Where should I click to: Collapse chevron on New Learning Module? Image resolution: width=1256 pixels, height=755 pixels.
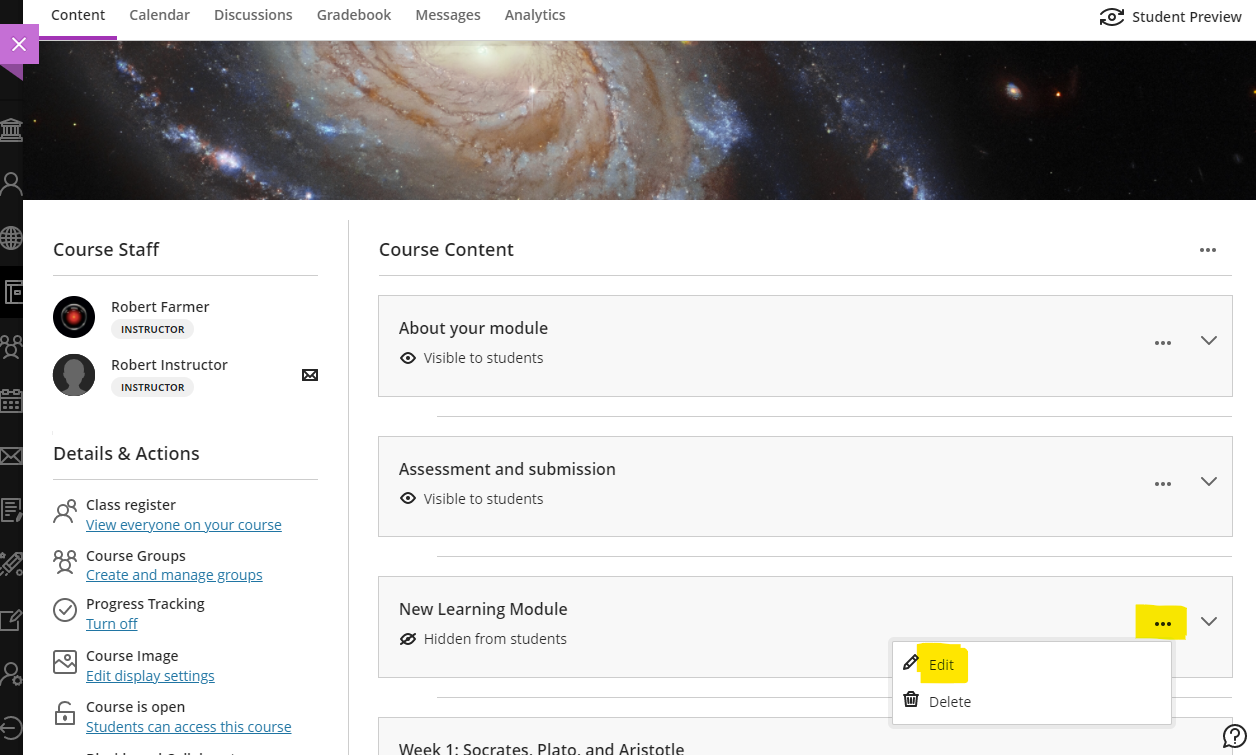(1209, 622)
